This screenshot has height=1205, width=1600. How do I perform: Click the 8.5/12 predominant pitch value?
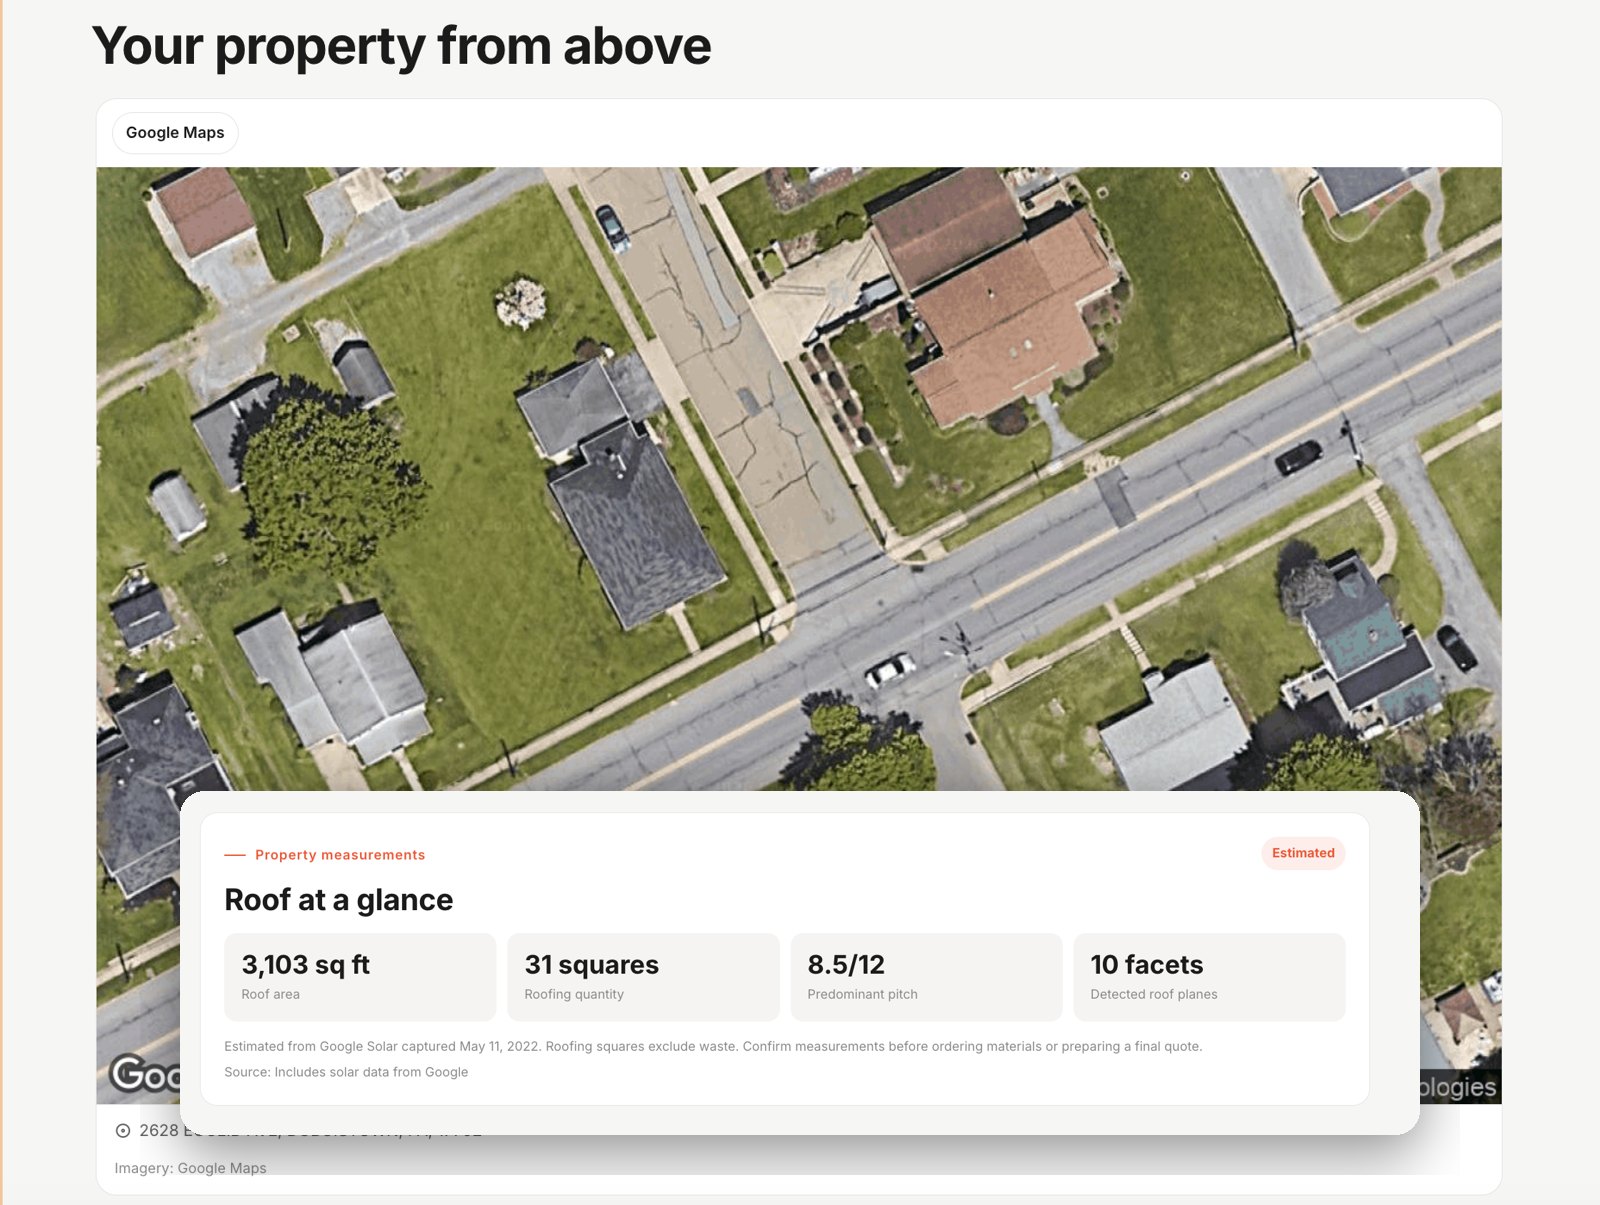coord(846,965)
